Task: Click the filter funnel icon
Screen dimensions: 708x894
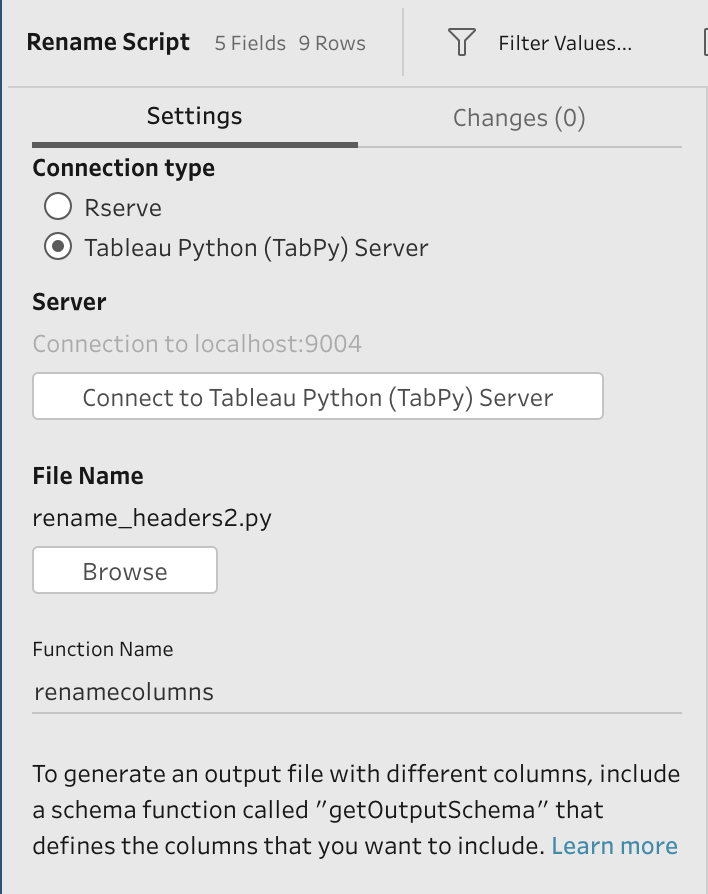Action: 461,43
